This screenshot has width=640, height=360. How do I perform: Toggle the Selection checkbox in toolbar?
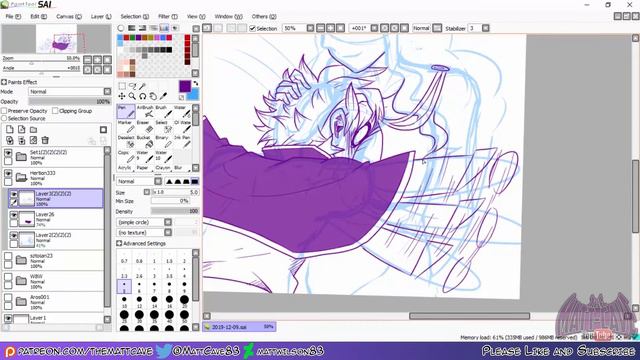pos(252,28)
